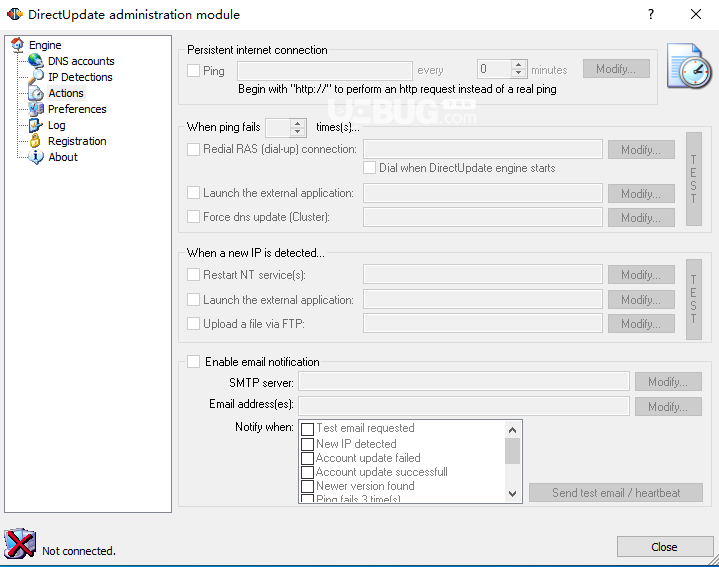
Task: Click the Restart NT service(s) field
Action: pyautogui.click(x=483, y=274)
